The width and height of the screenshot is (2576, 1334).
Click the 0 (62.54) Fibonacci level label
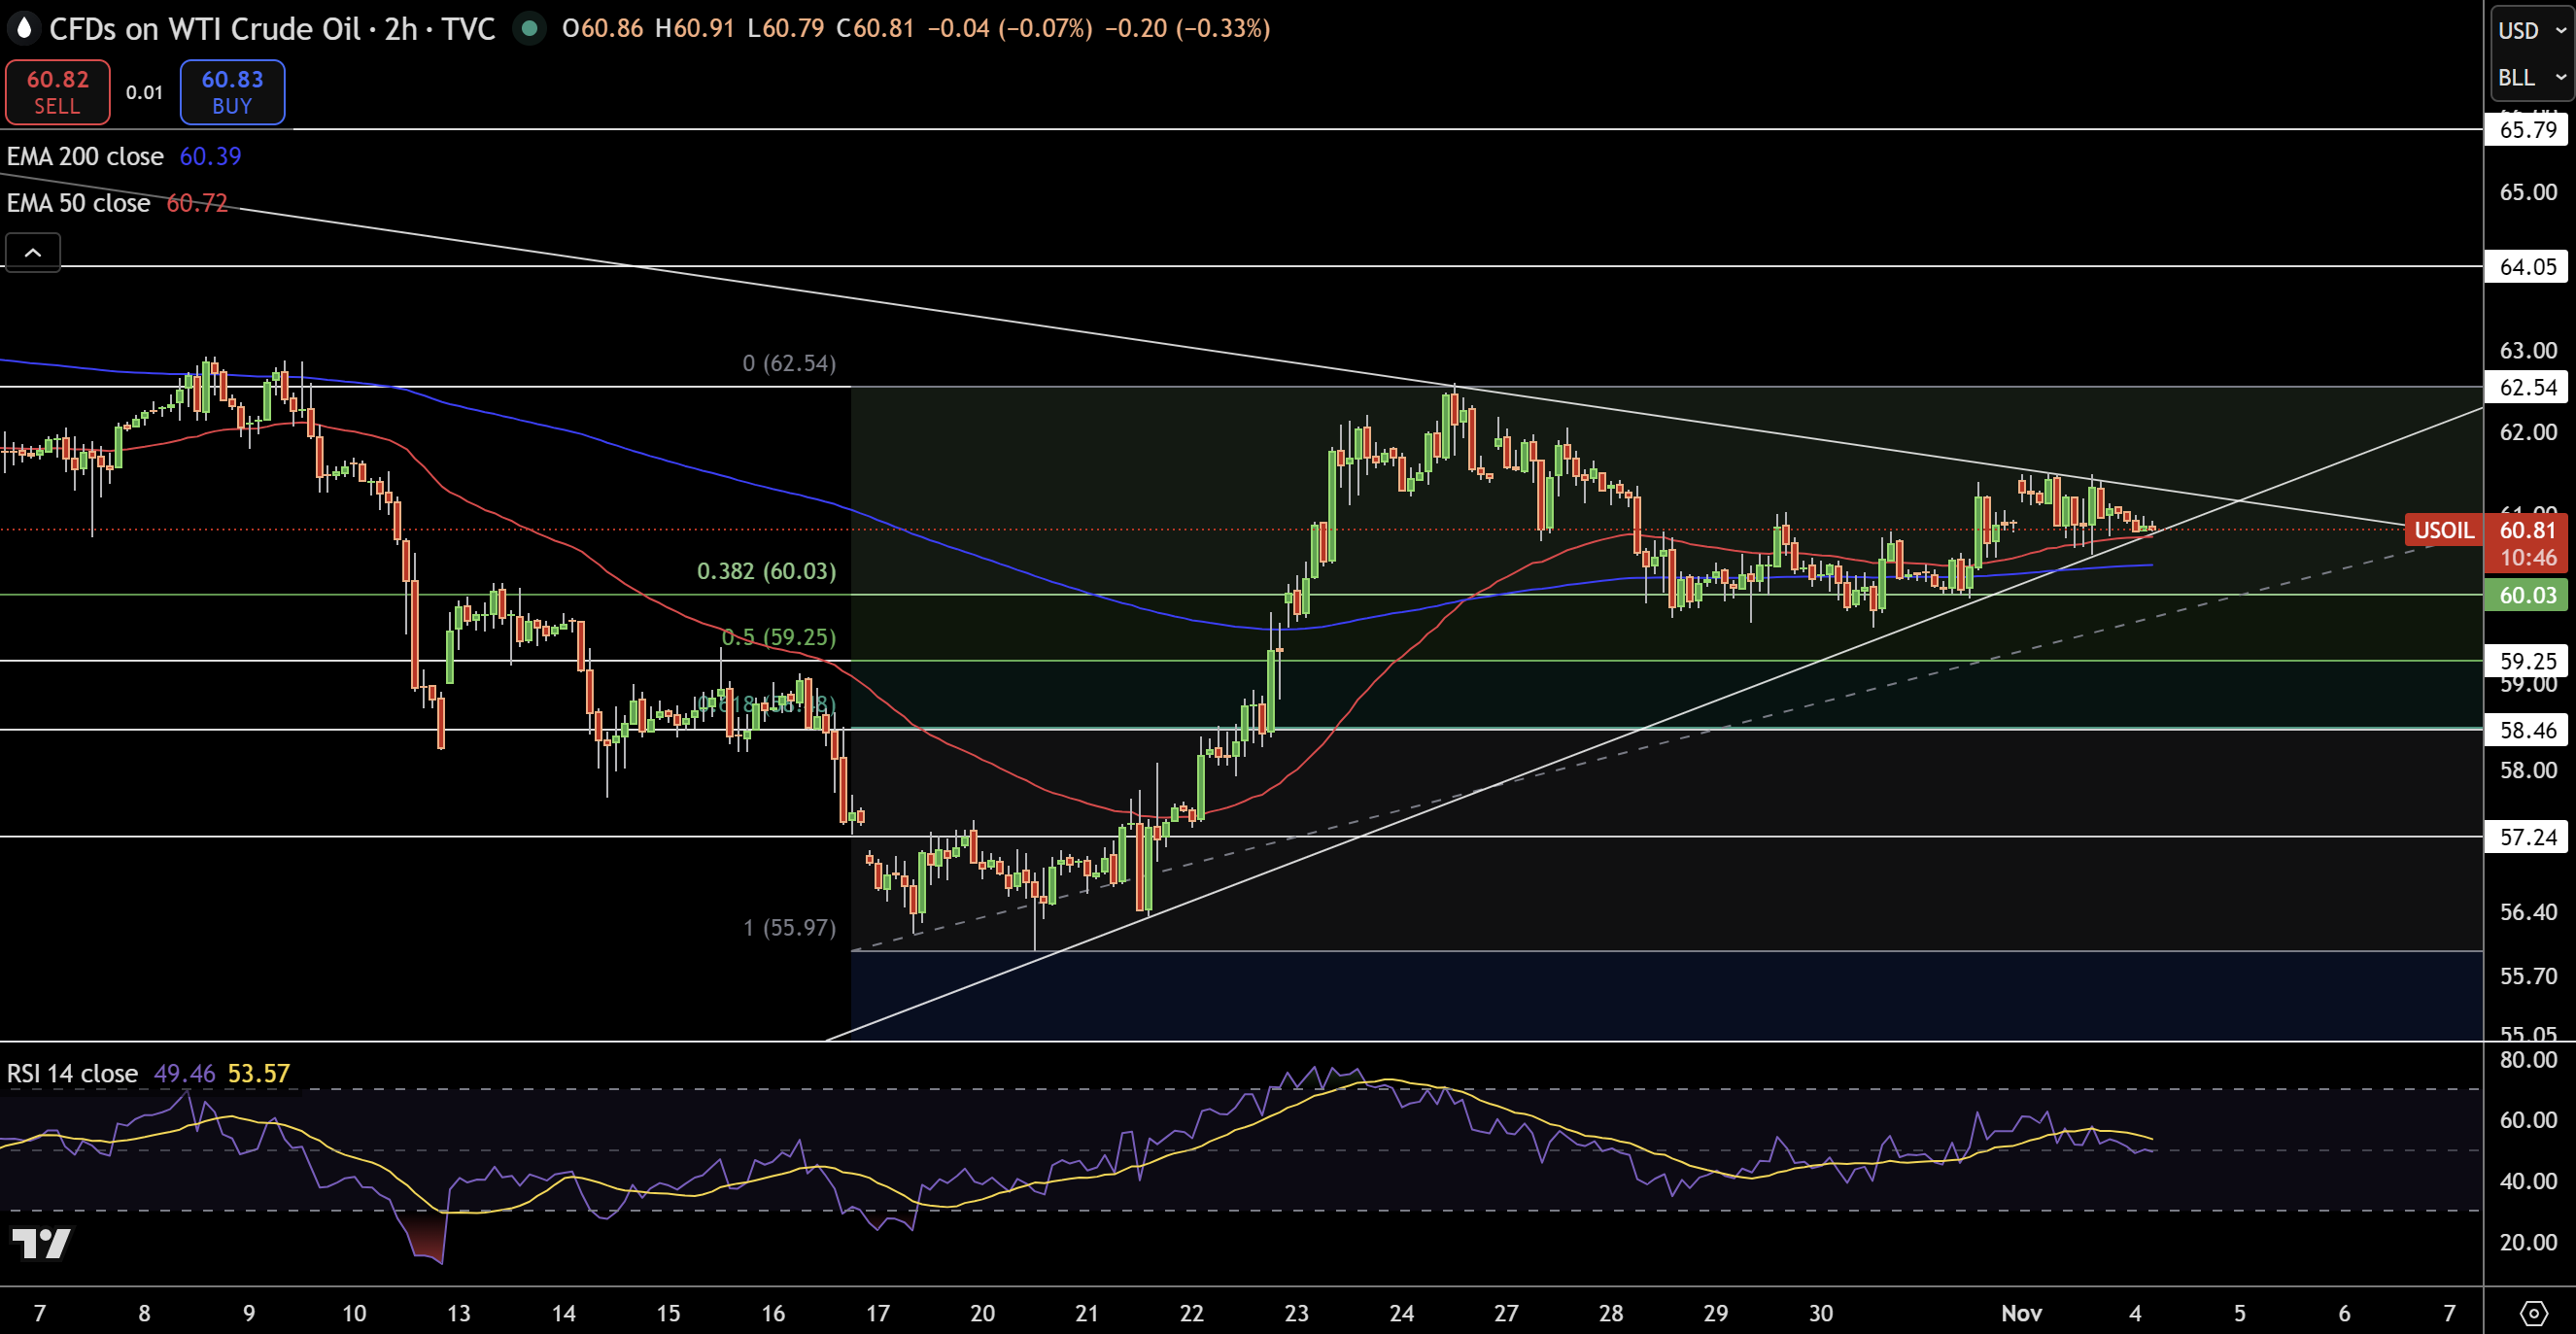(789, 363)
